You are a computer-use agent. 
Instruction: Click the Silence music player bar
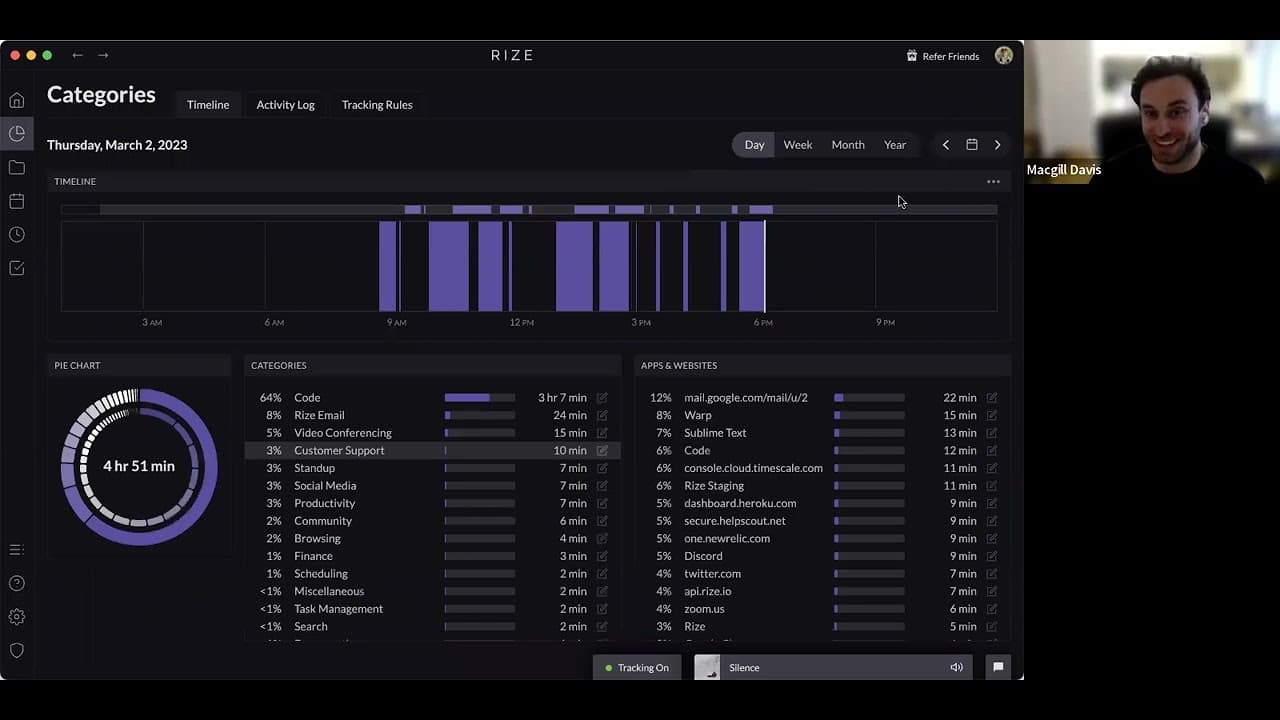(831, 667)
